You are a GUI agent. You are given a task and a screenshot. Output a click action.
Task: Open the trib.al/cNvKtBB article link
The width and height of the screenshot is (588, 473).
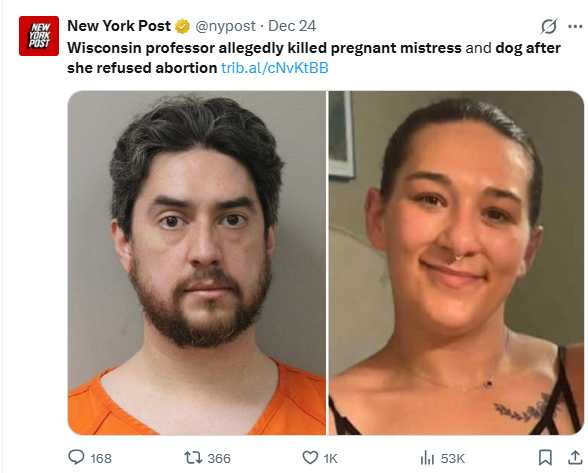275,68
